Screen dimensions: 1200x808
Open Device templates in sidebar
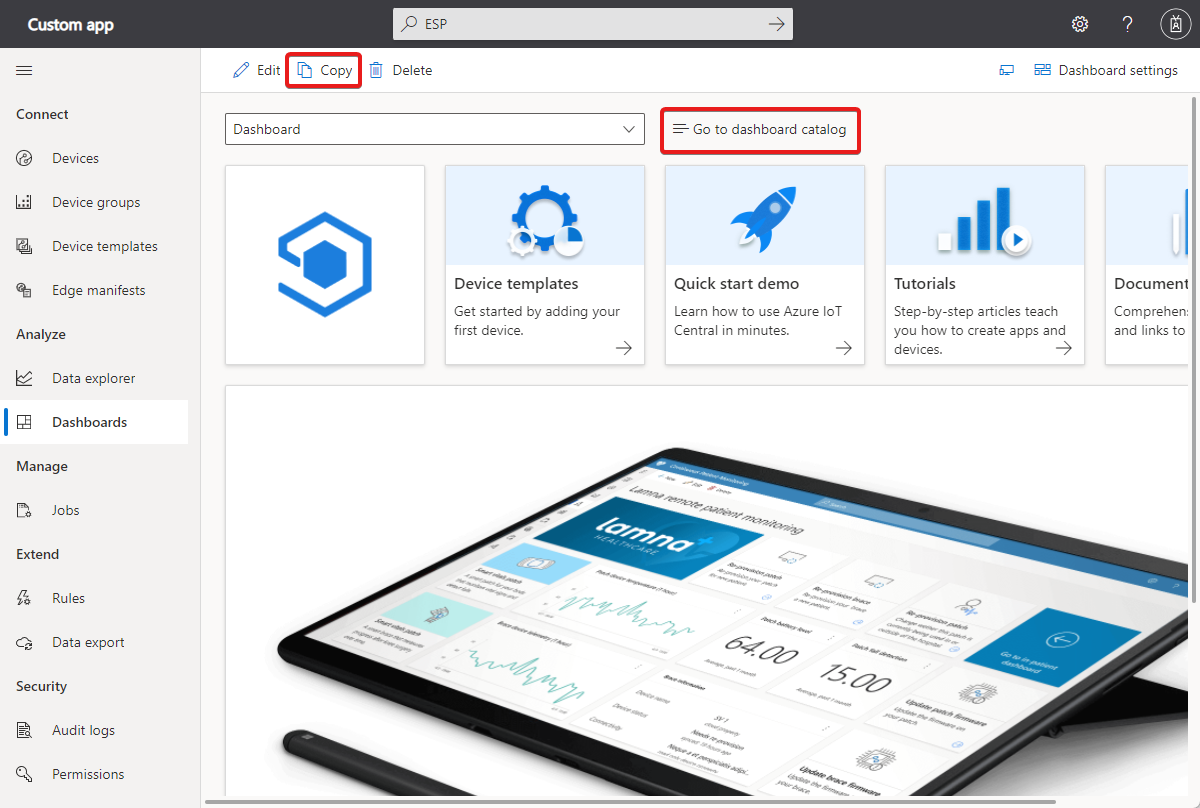pyautogui.click(x=104, y=246)
